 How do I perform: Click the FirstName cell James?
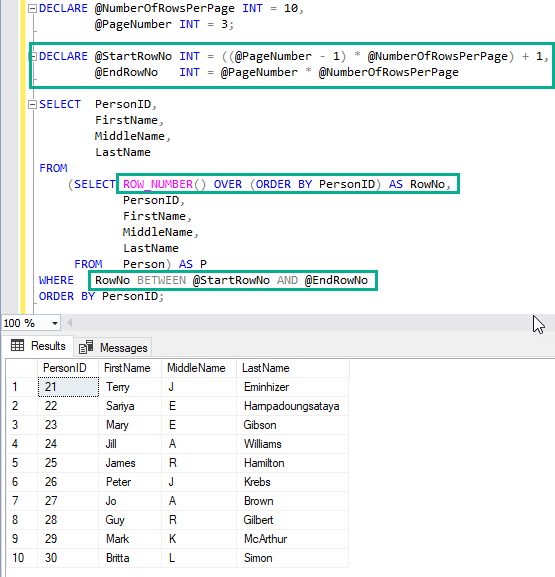point(130,463)
